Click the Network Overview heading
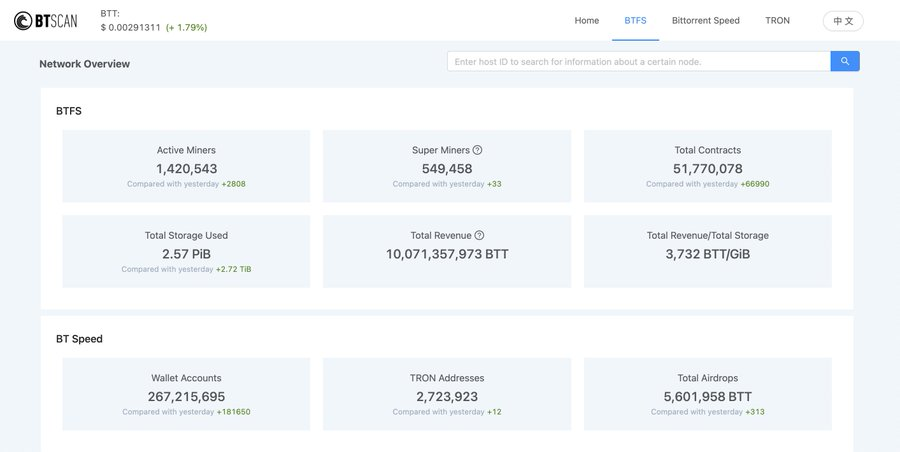This screenshot has width=900, height=452. click(x=84, y=64)
